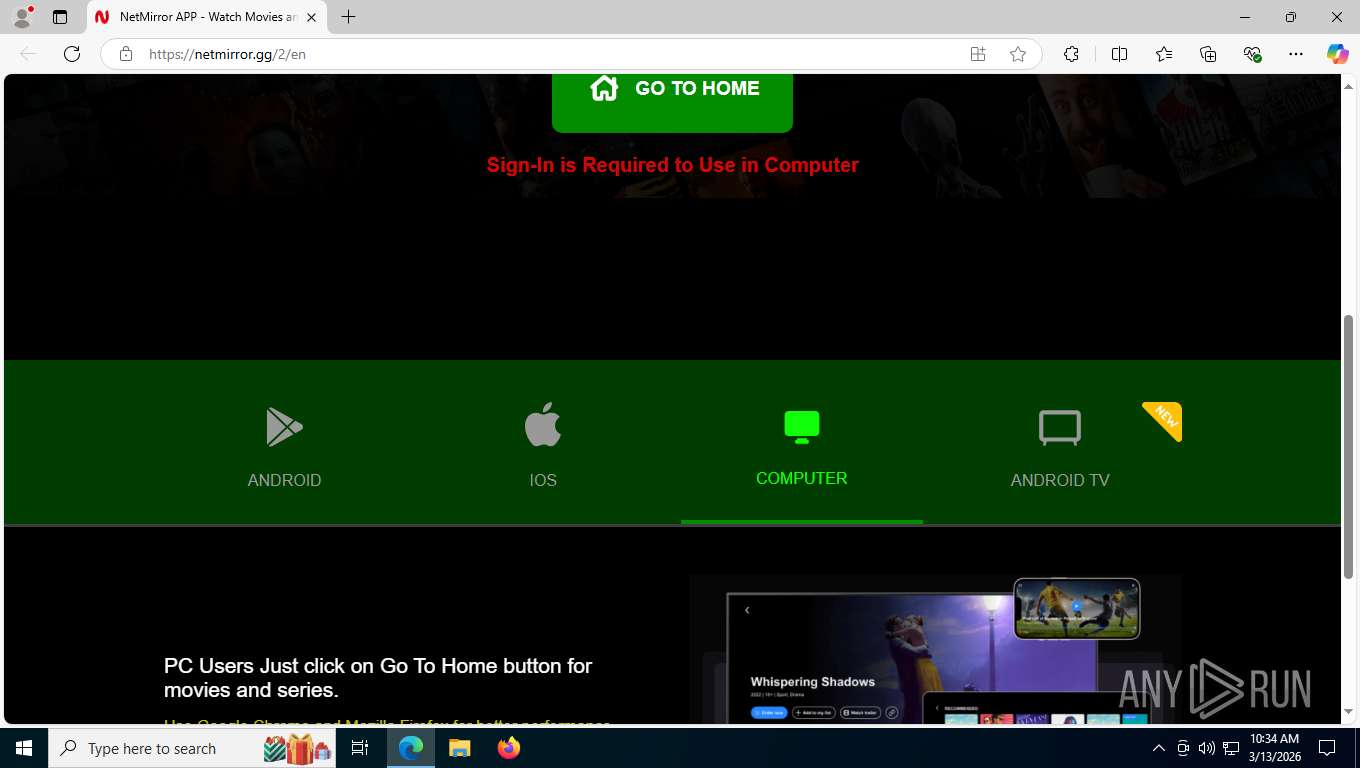Open network status tray icon
Screen dimensions: 1360x768
[1231, 748]
